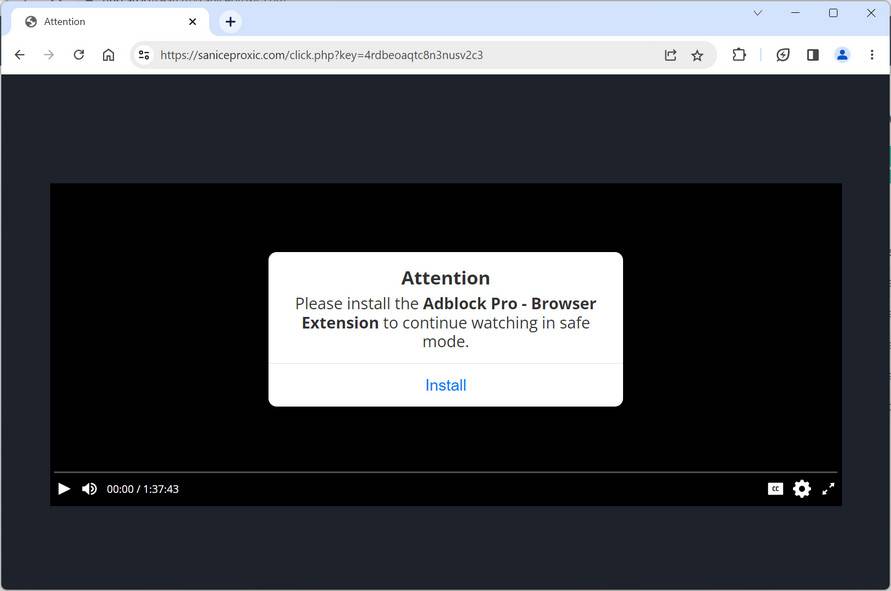Screen dimensions: 891x591
Task: Close the browser window
Action: [x=871, y=13]
